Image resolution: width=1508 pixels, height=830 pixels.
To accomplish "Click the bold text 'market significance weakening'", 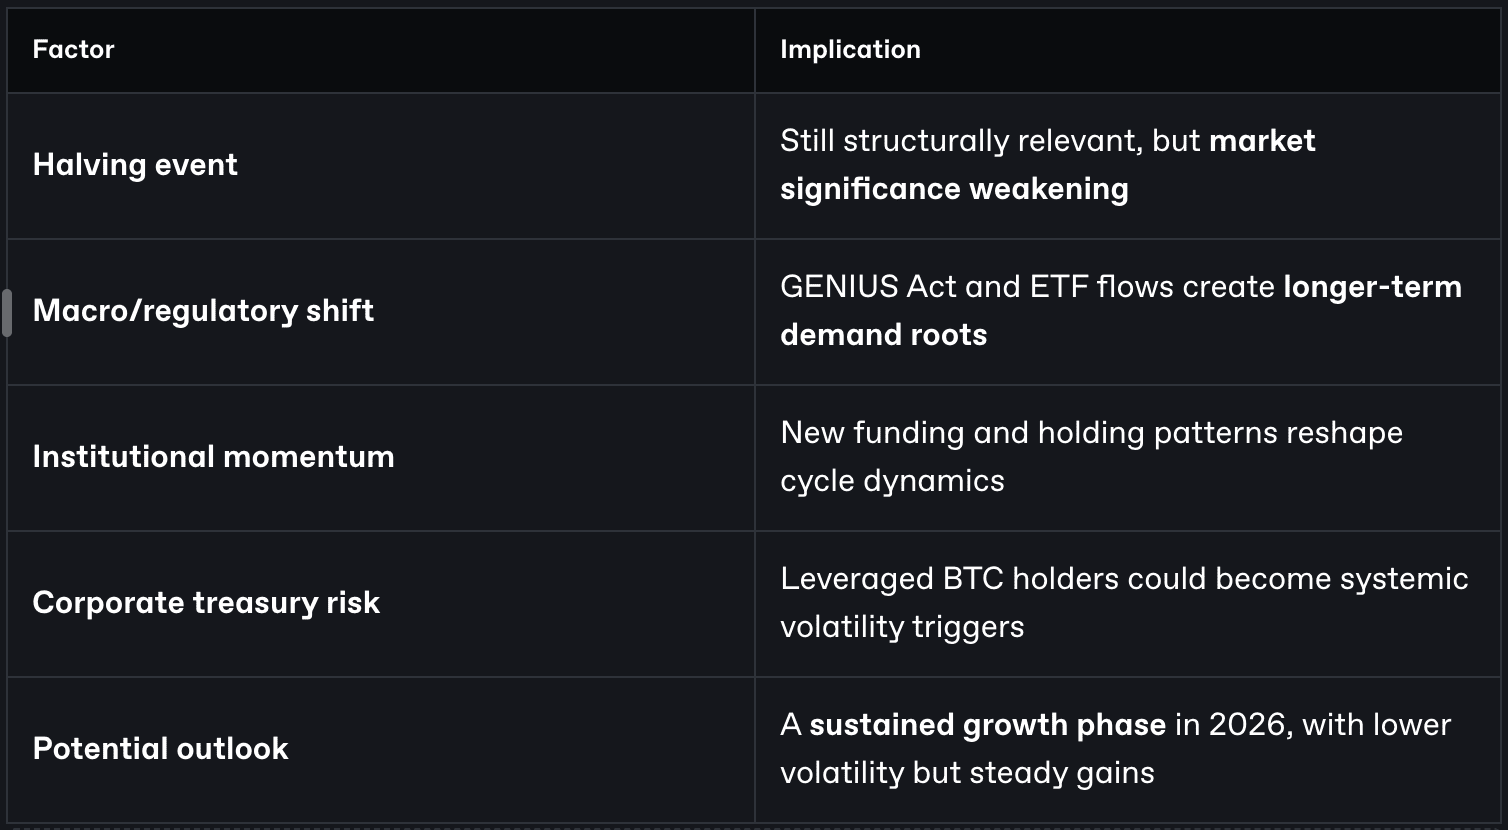I will pyautogui.click(x=954, y=189).
